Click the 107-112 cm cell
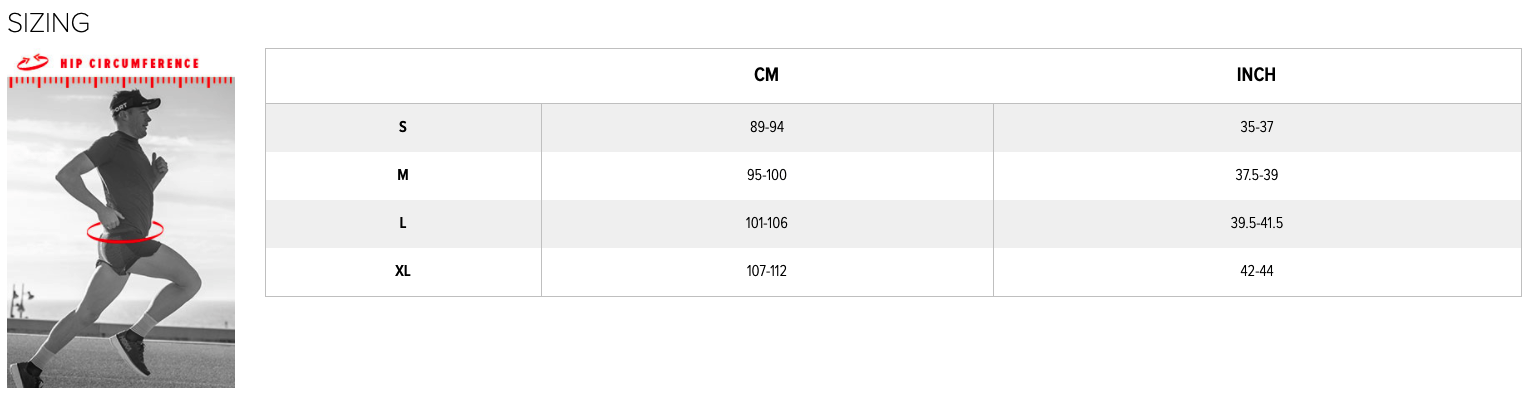 [767, 271]
